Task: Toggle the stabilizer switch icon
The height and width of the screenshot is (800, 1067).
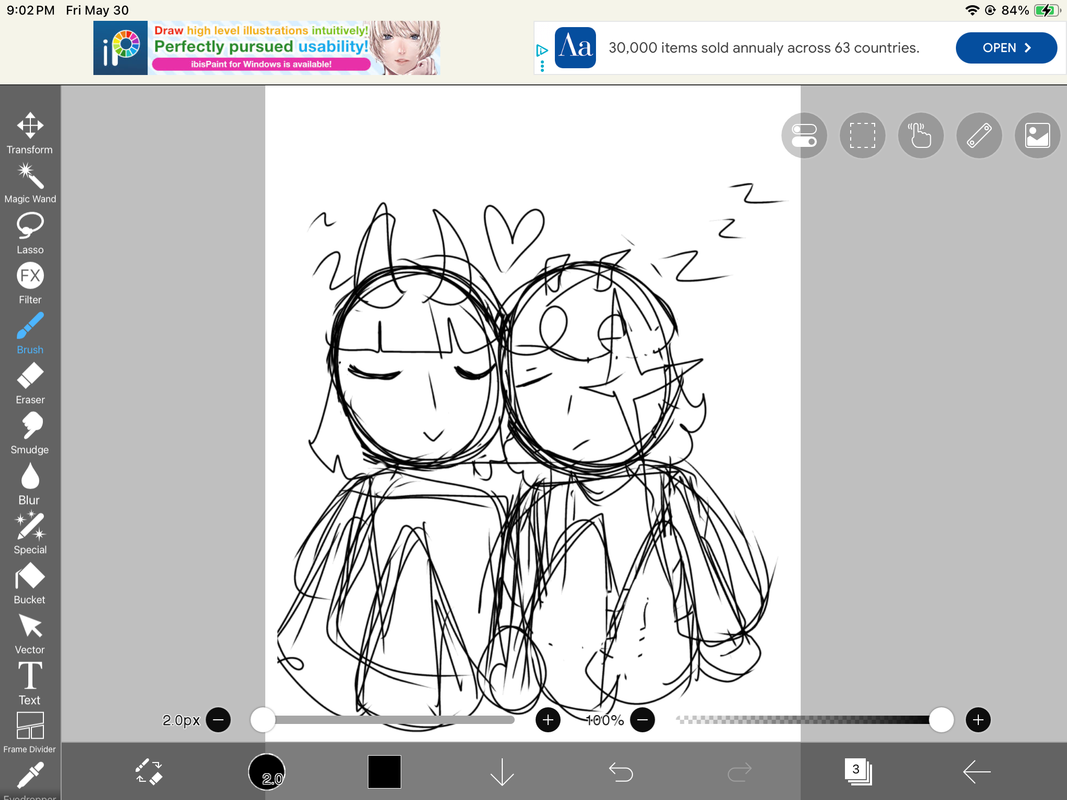Action: 804,135
